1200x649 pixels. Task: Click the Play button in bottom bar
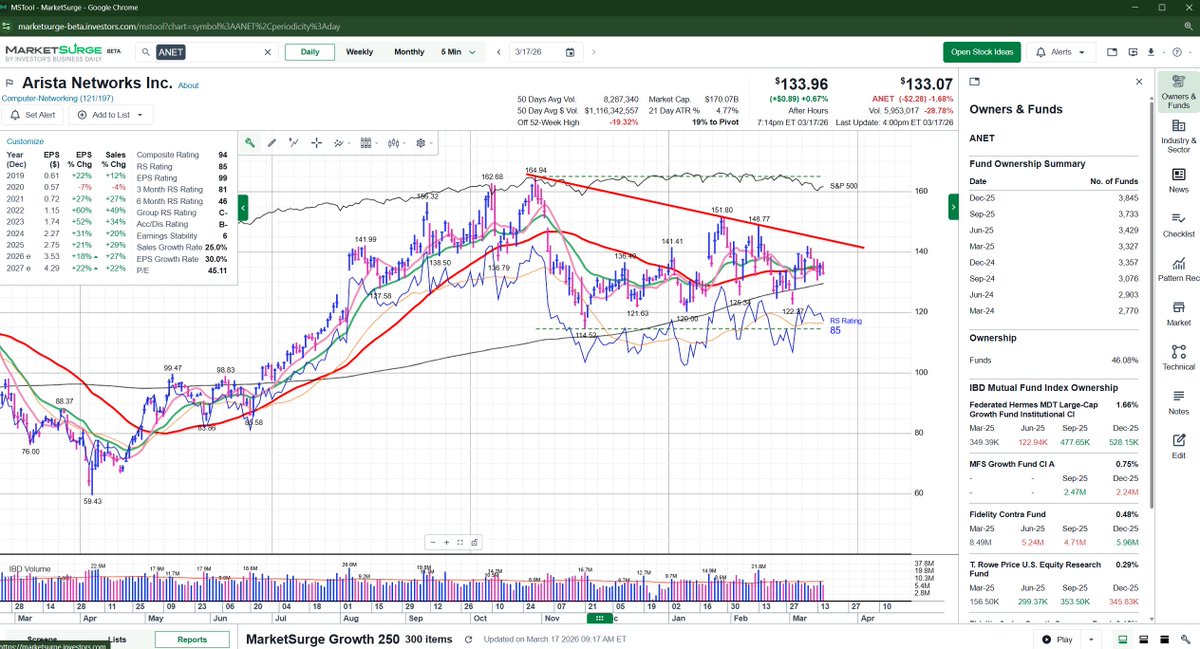[1058, 640]
